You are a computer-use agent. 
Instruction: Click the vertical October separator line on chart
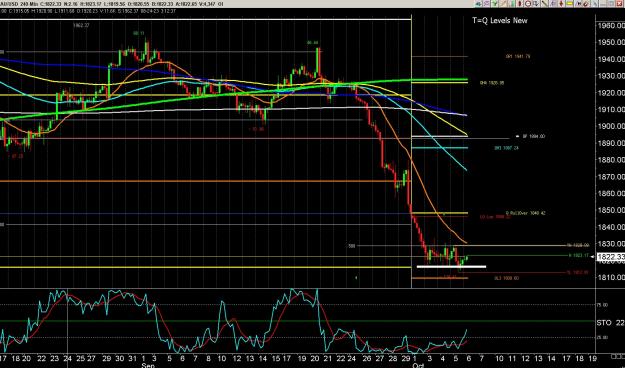pyautogui.click(x=411, y=152)
